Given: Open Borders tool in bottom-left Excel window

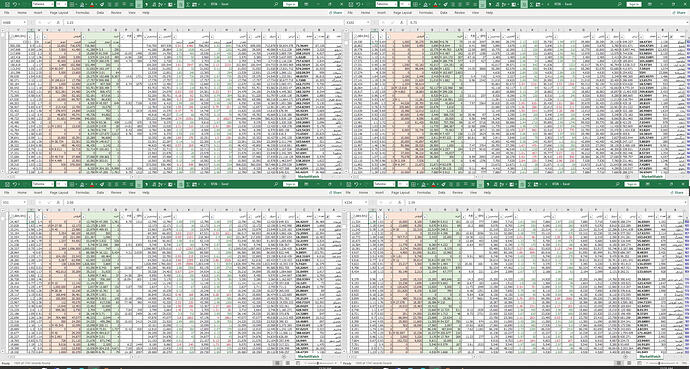Looking at the screenshot, I should [72, 184].
